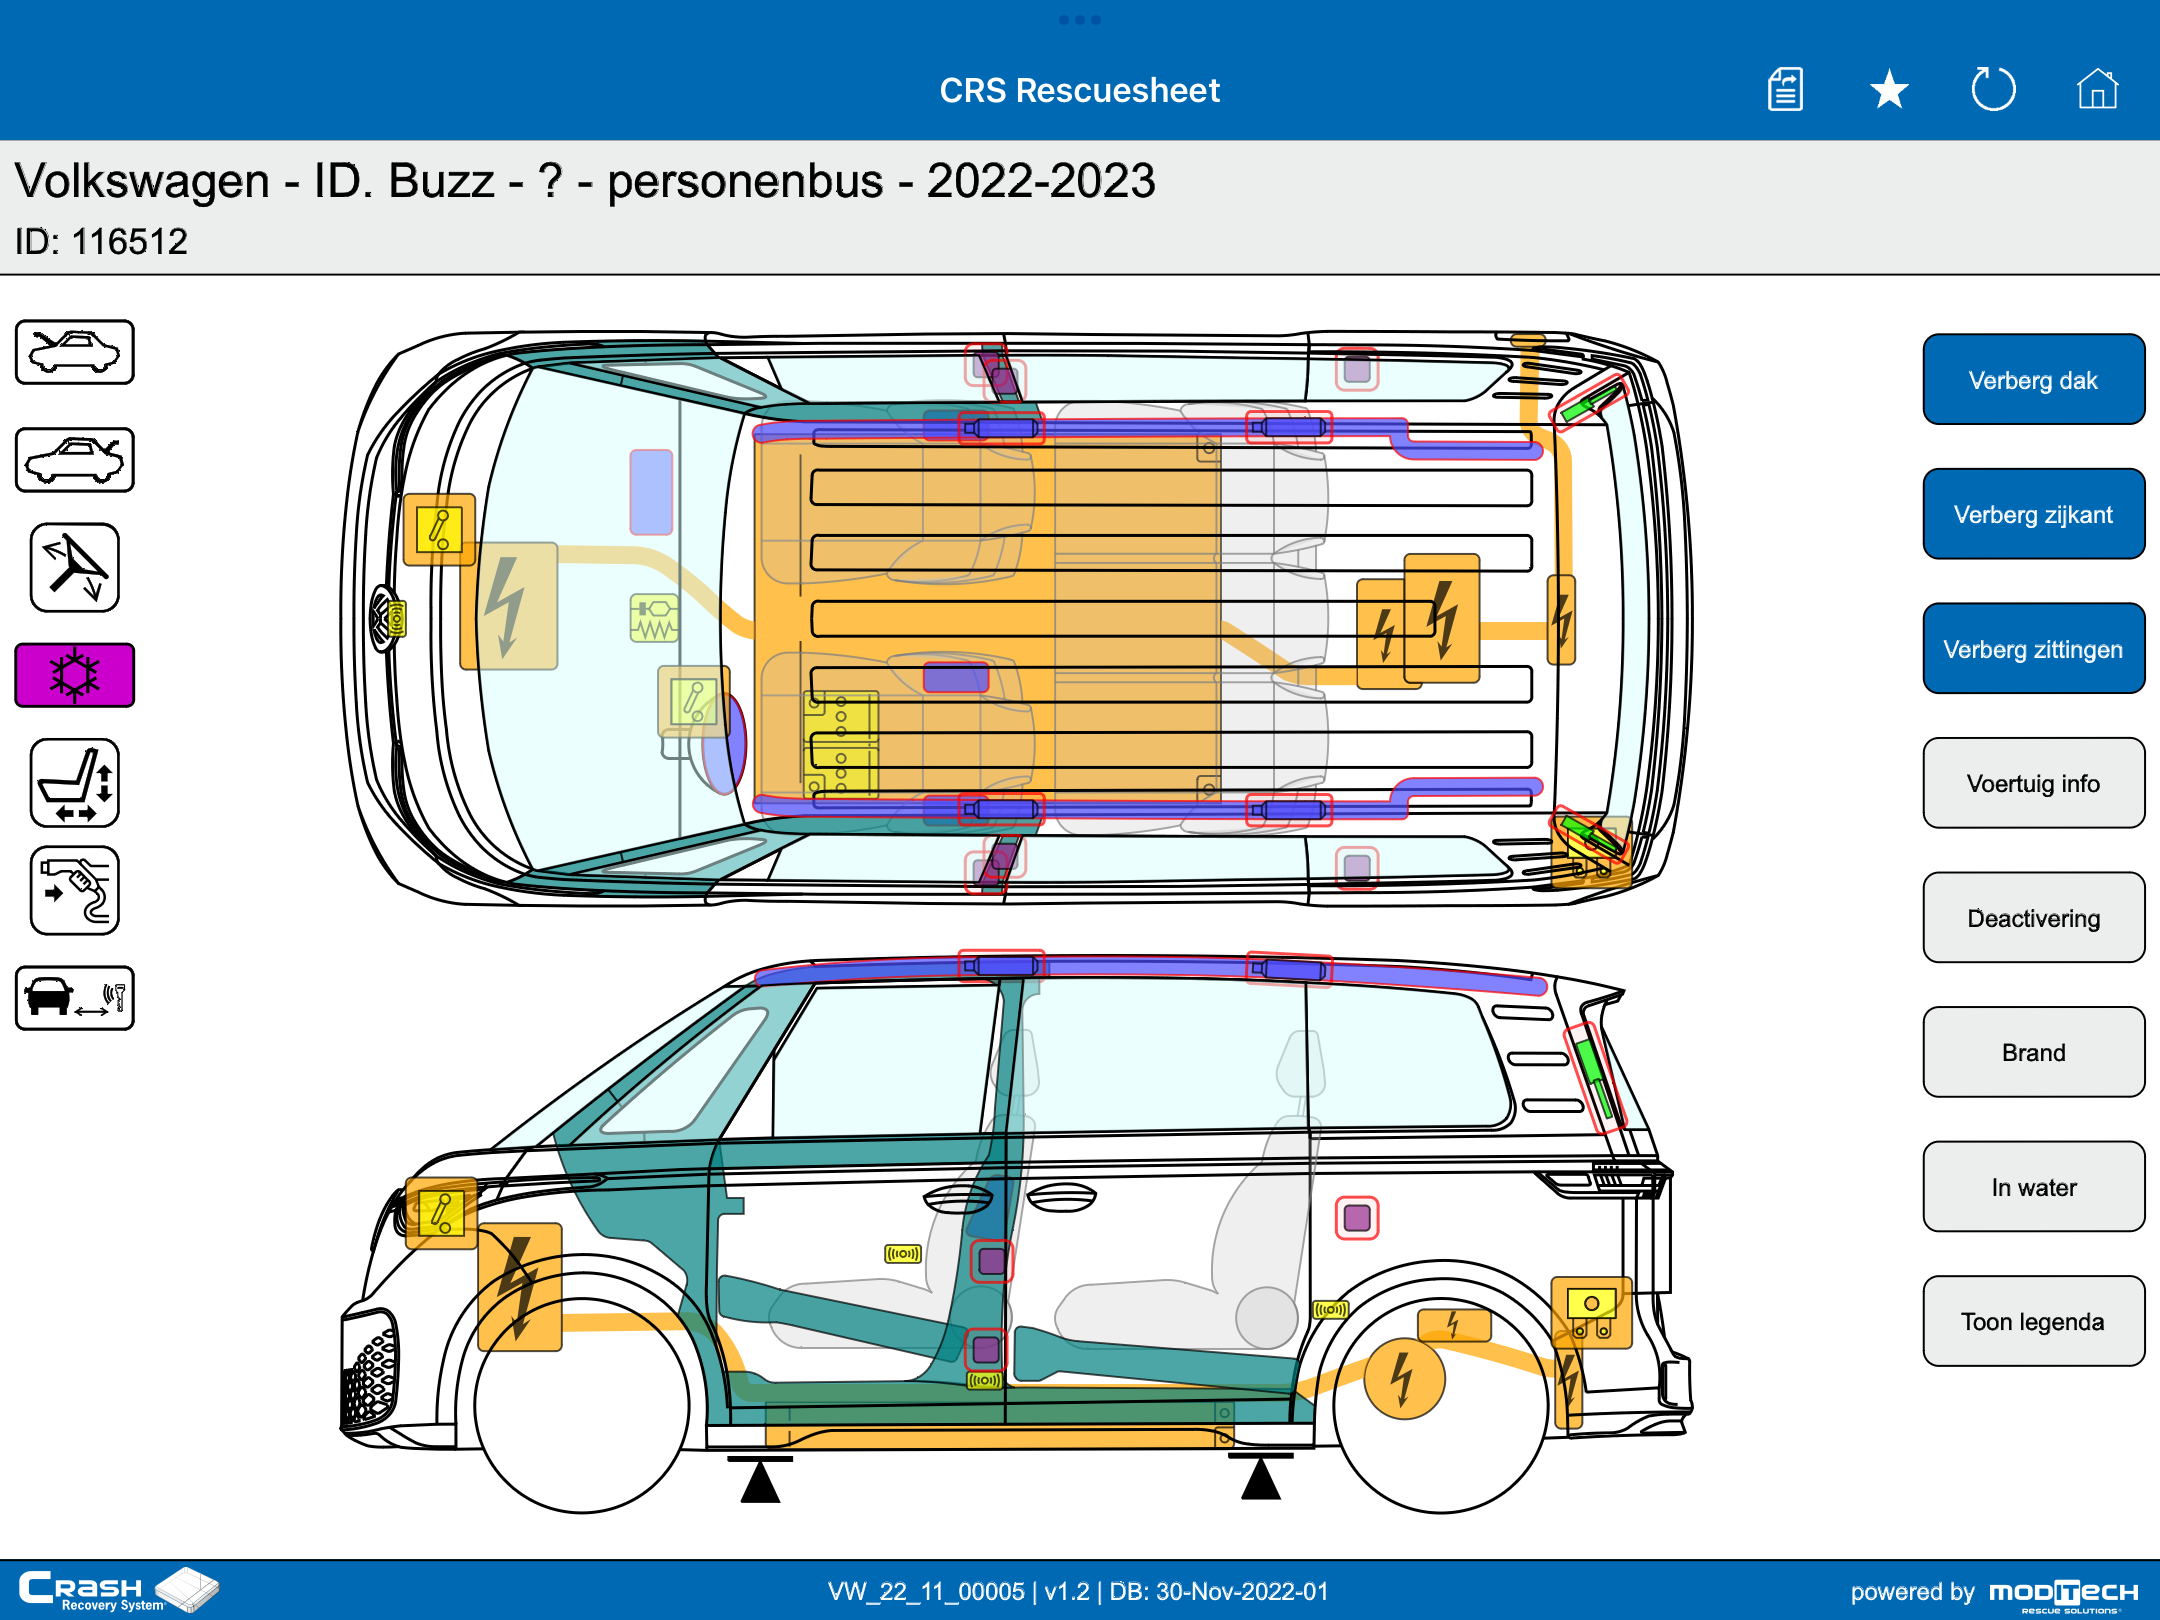
Task: Tap the three-dot handle at top
Action: [1080, 20]
